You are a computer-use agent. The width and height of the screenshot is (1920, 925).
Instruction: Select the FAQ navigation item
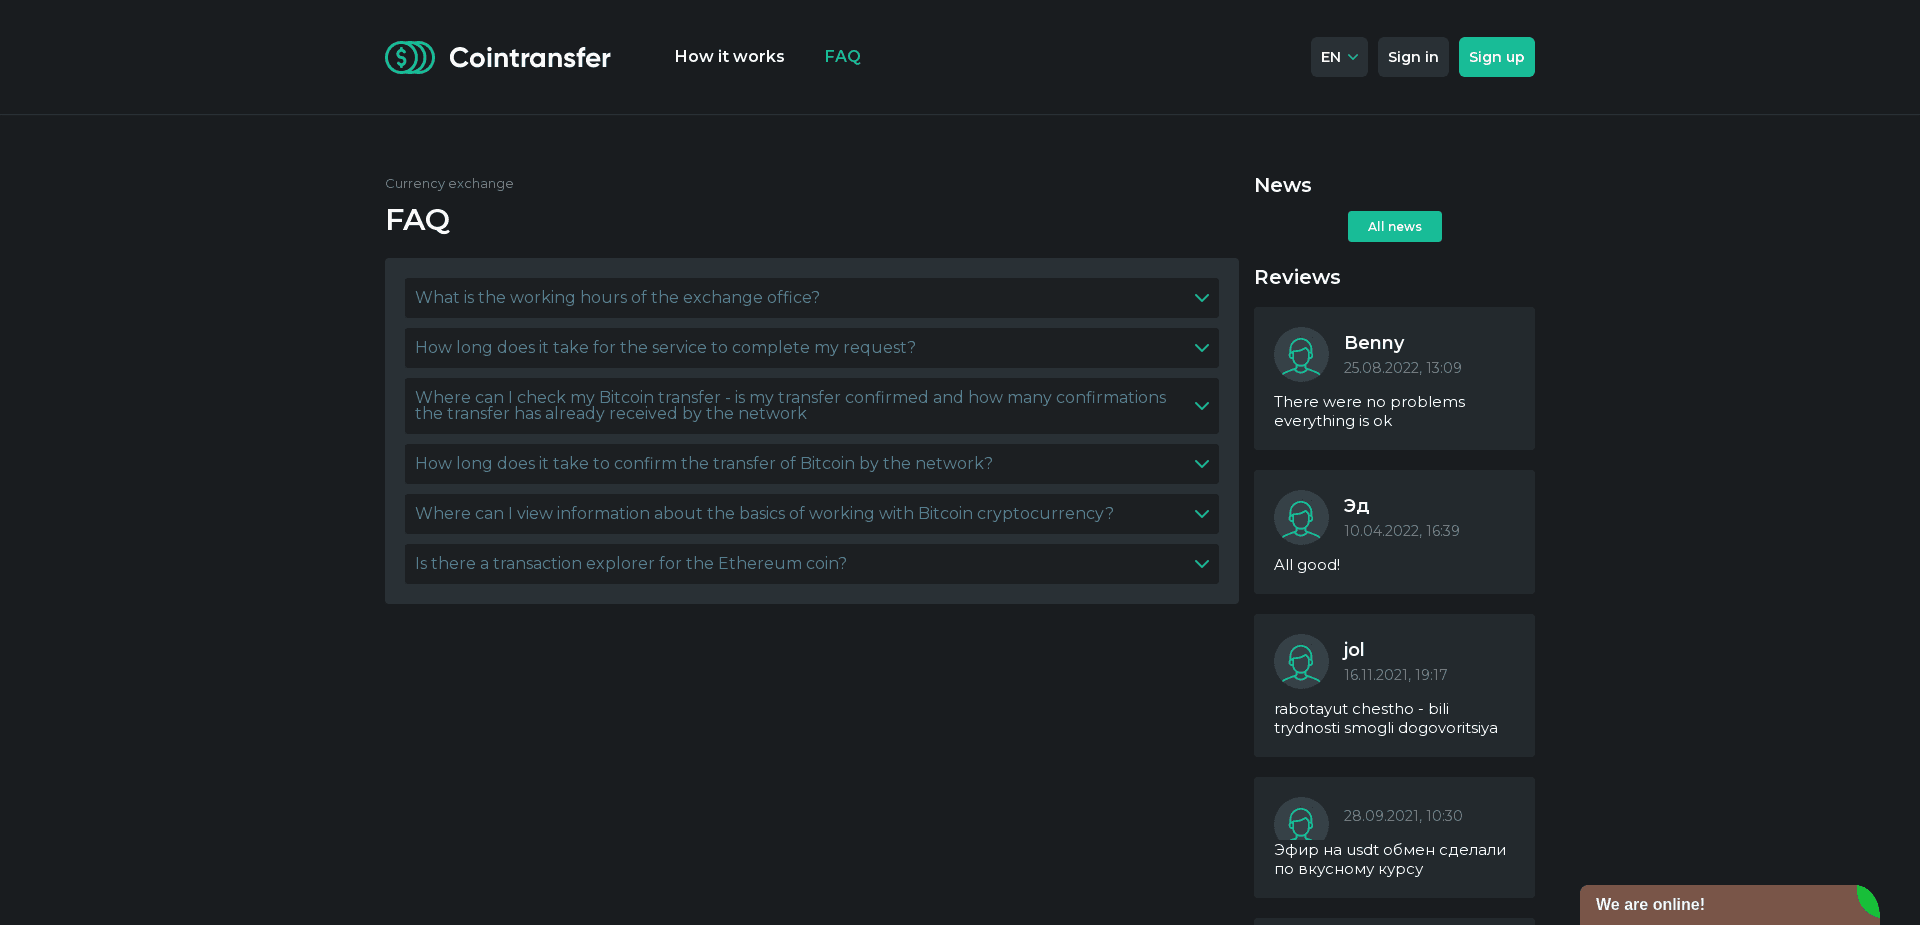click(842, 57)
